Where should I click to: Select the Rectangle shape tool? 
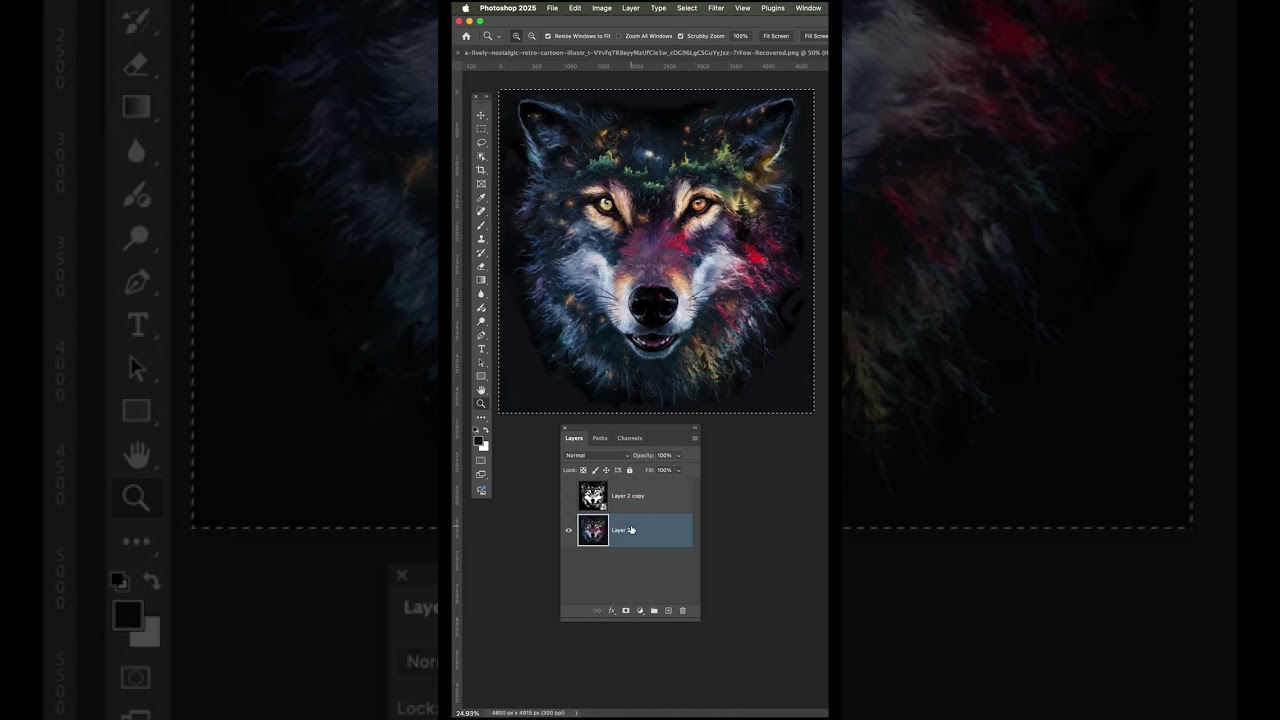[481, 376]
